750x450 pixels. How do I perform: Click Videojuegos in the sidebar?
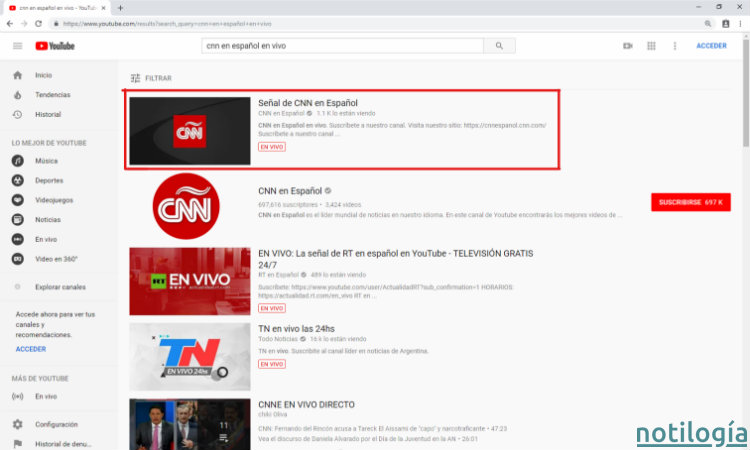point(54,200)
